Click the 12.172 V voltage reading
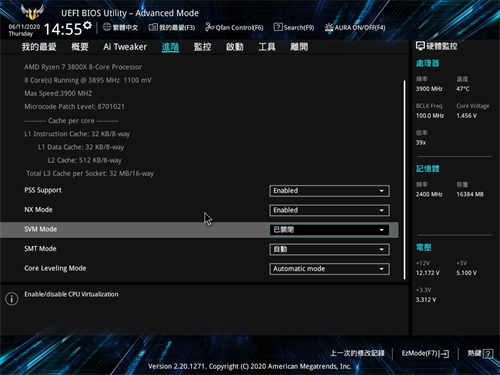 (x=428, y=273)
